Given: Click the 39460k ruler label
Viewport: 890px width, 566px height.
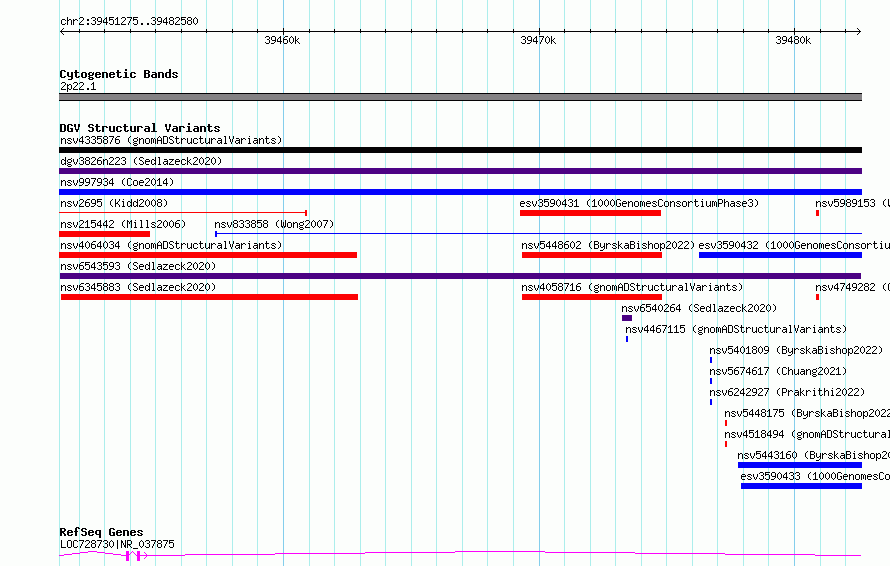Looking at the screenshot, I should 282,40.
